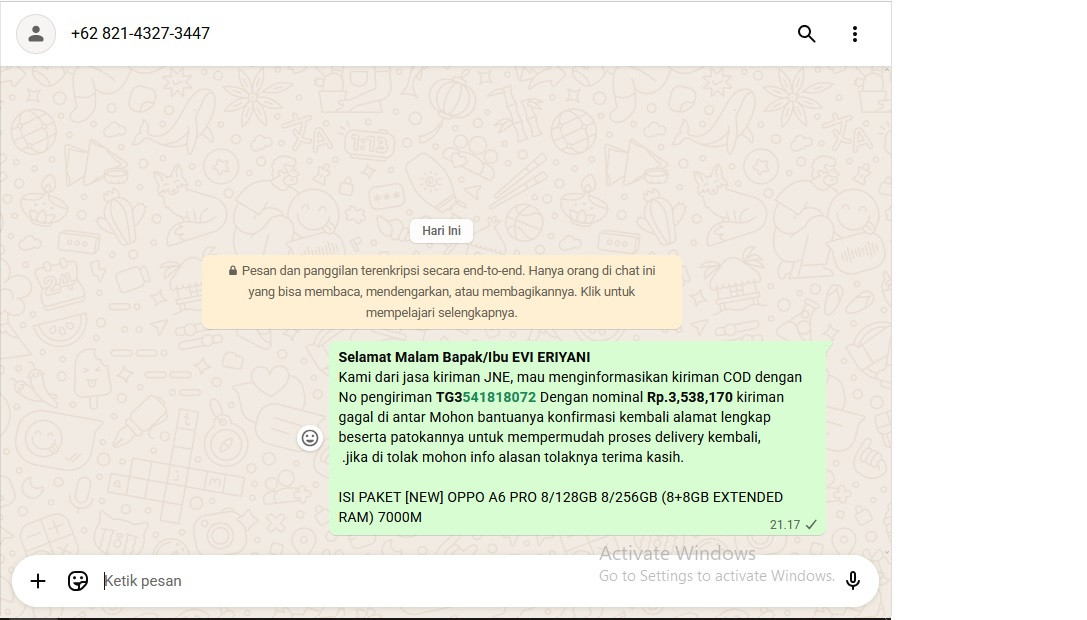Viewport: 1087px width, 620px height.
Task: Click tracking number 541818072 link
Action: (499, 397)
